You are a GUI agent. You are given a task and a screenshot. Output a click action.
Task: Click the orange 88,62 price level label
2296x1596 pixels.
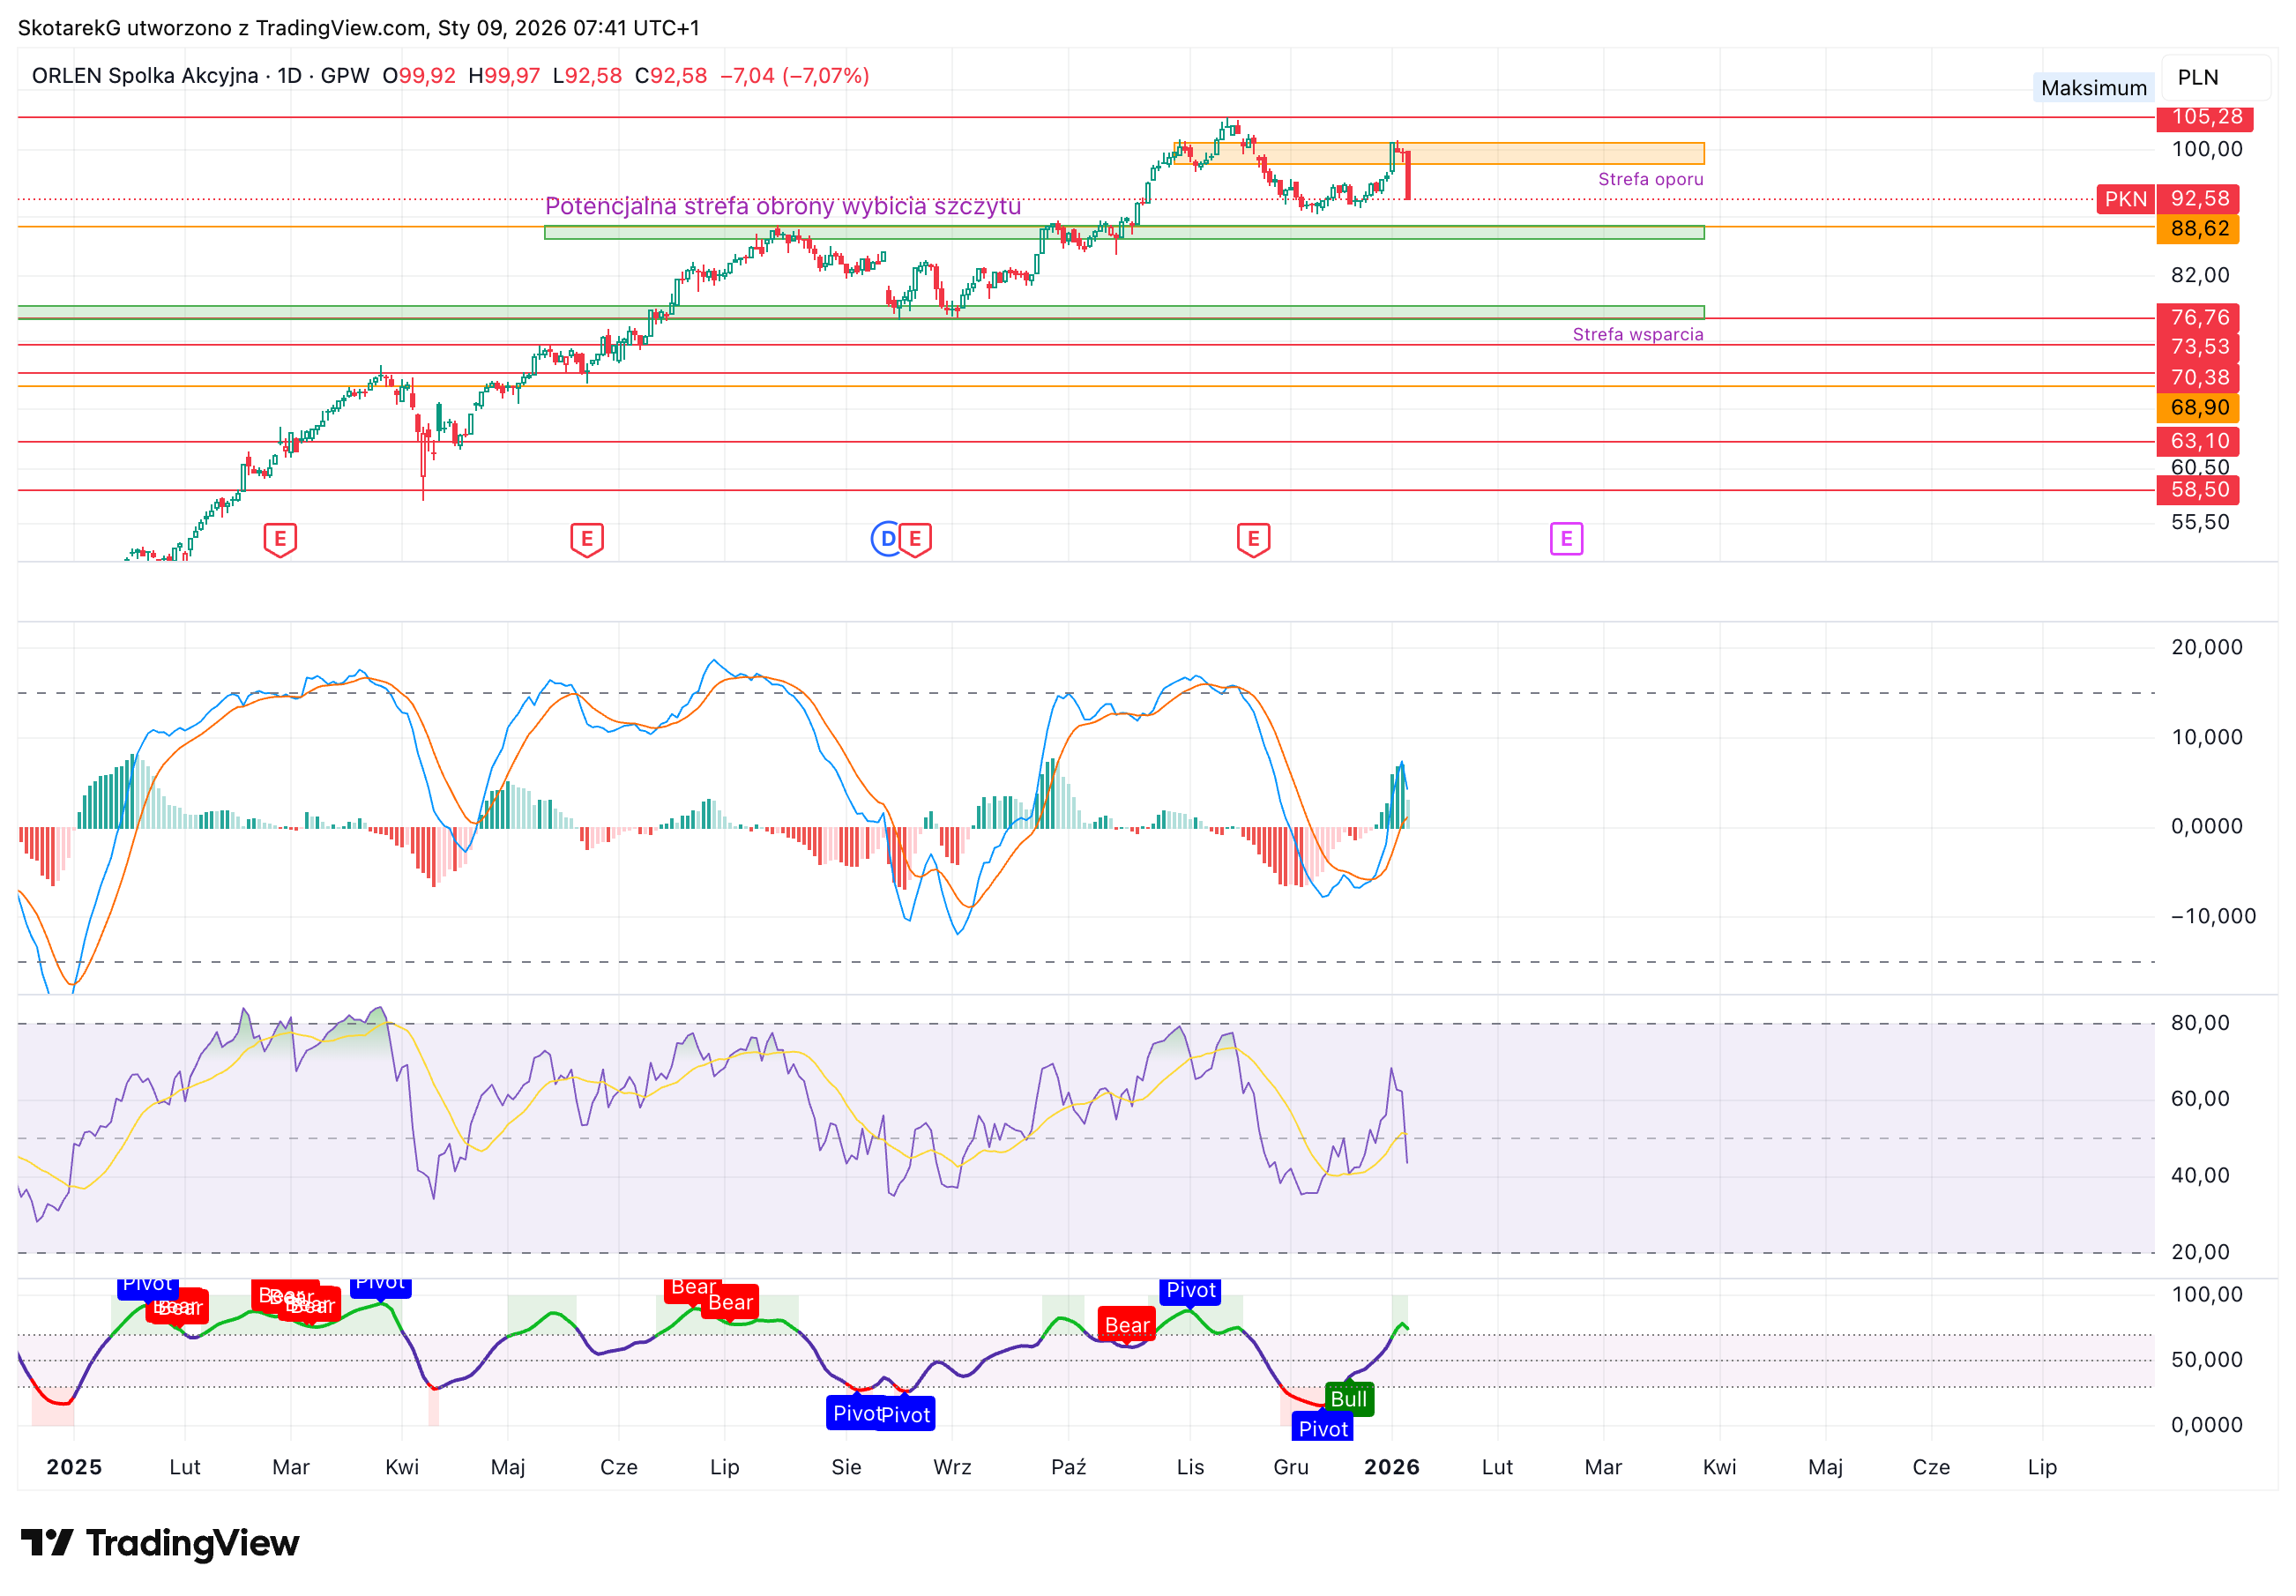(2198, 229)
